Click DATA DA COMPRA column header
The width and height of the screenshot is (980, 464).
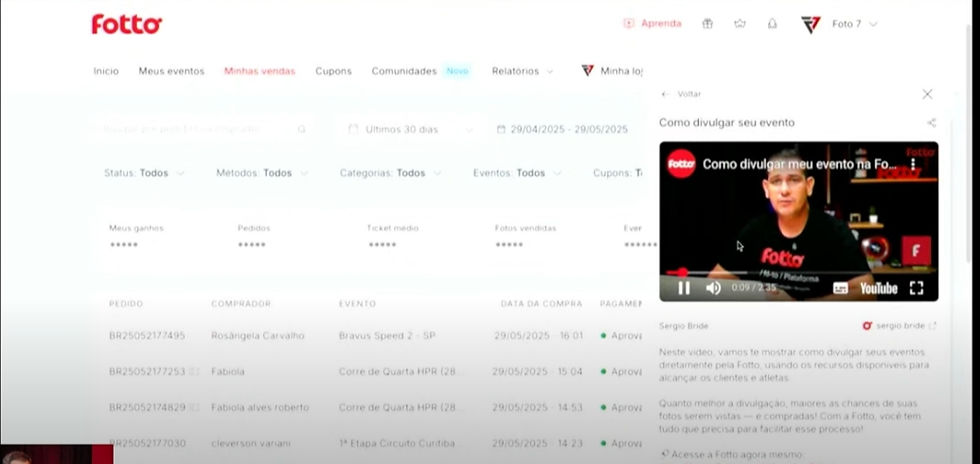pos(541,304)
